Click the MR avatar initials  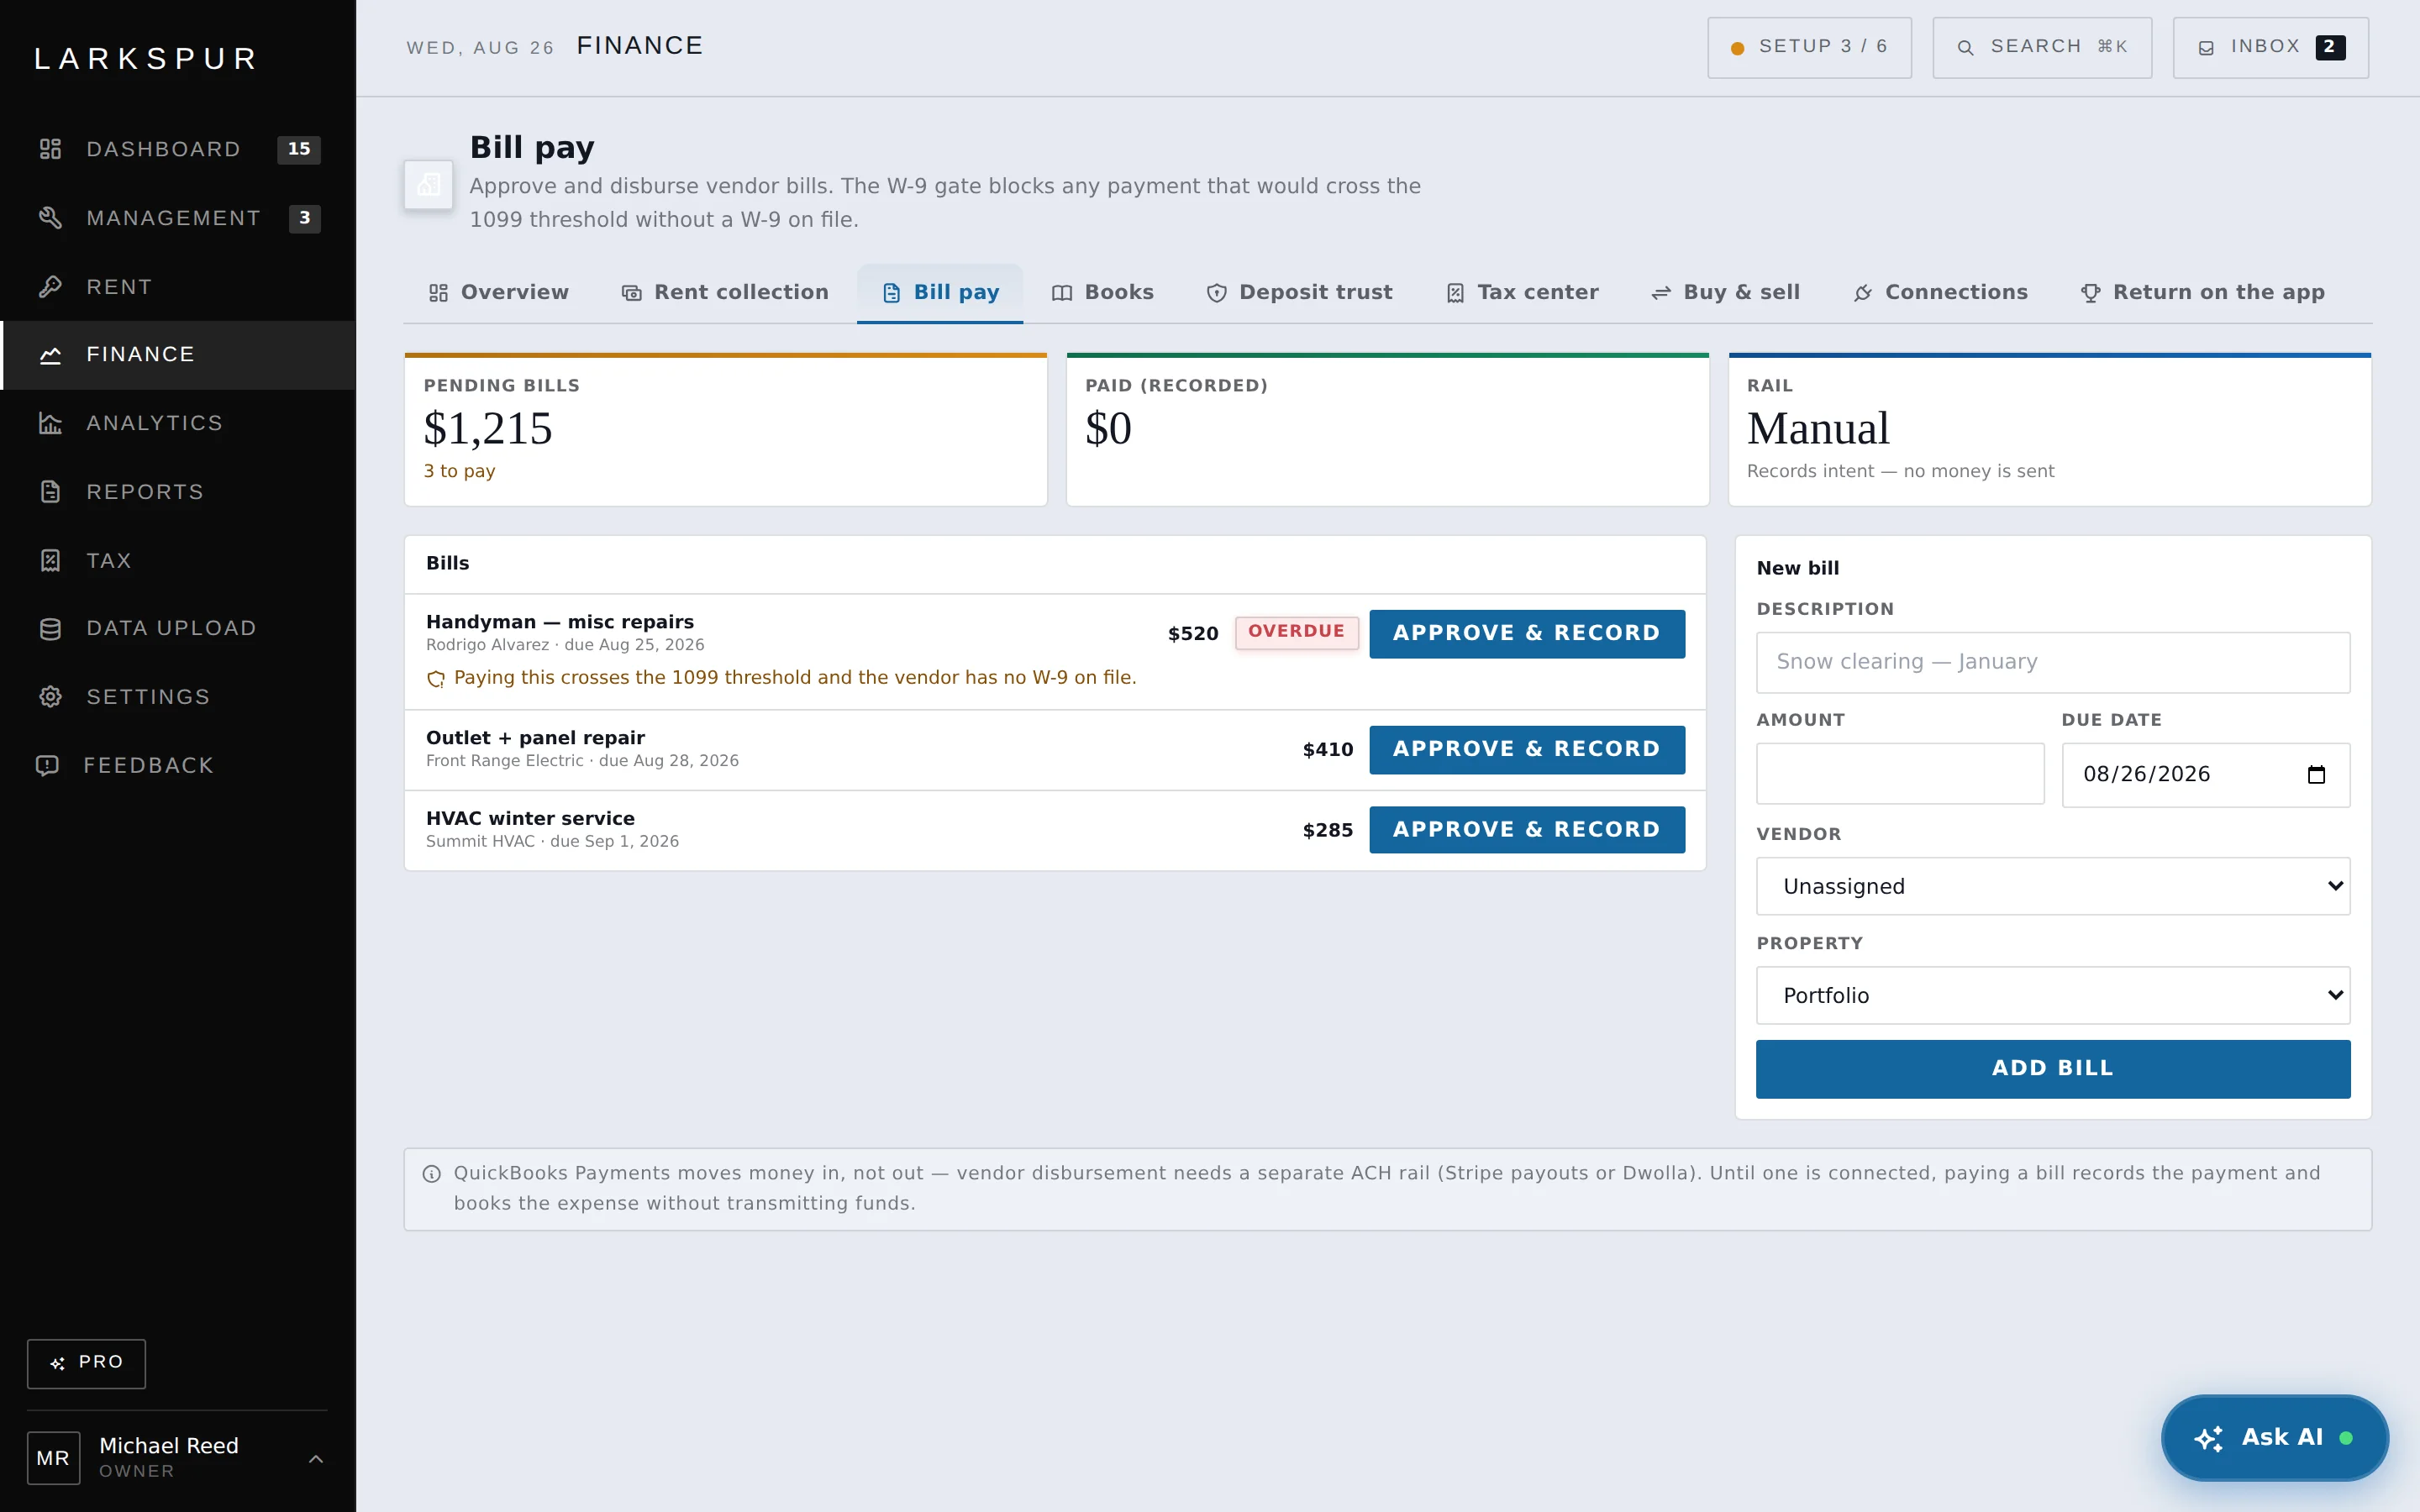53,1459
